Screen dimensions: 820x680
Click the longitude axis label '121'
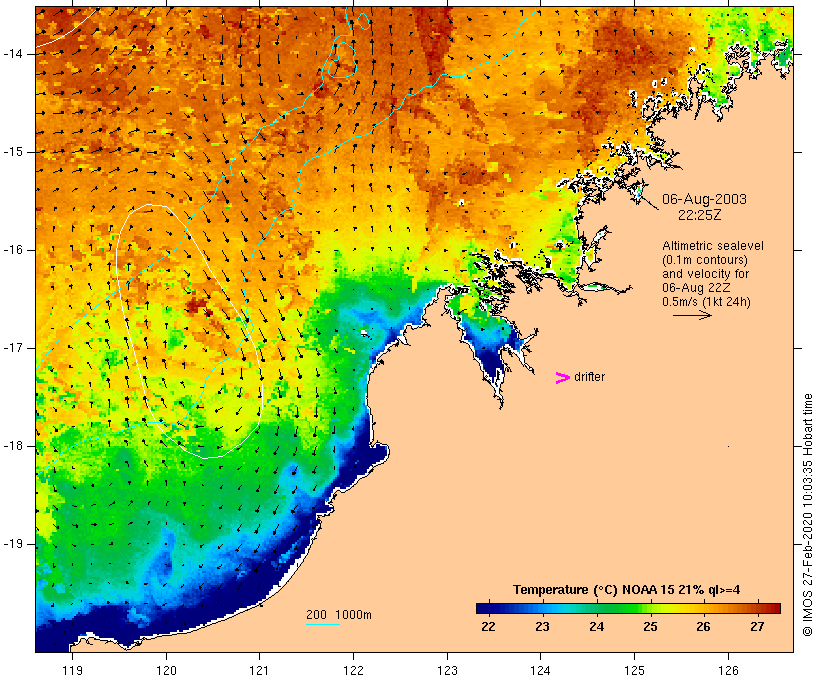(259, 670)
